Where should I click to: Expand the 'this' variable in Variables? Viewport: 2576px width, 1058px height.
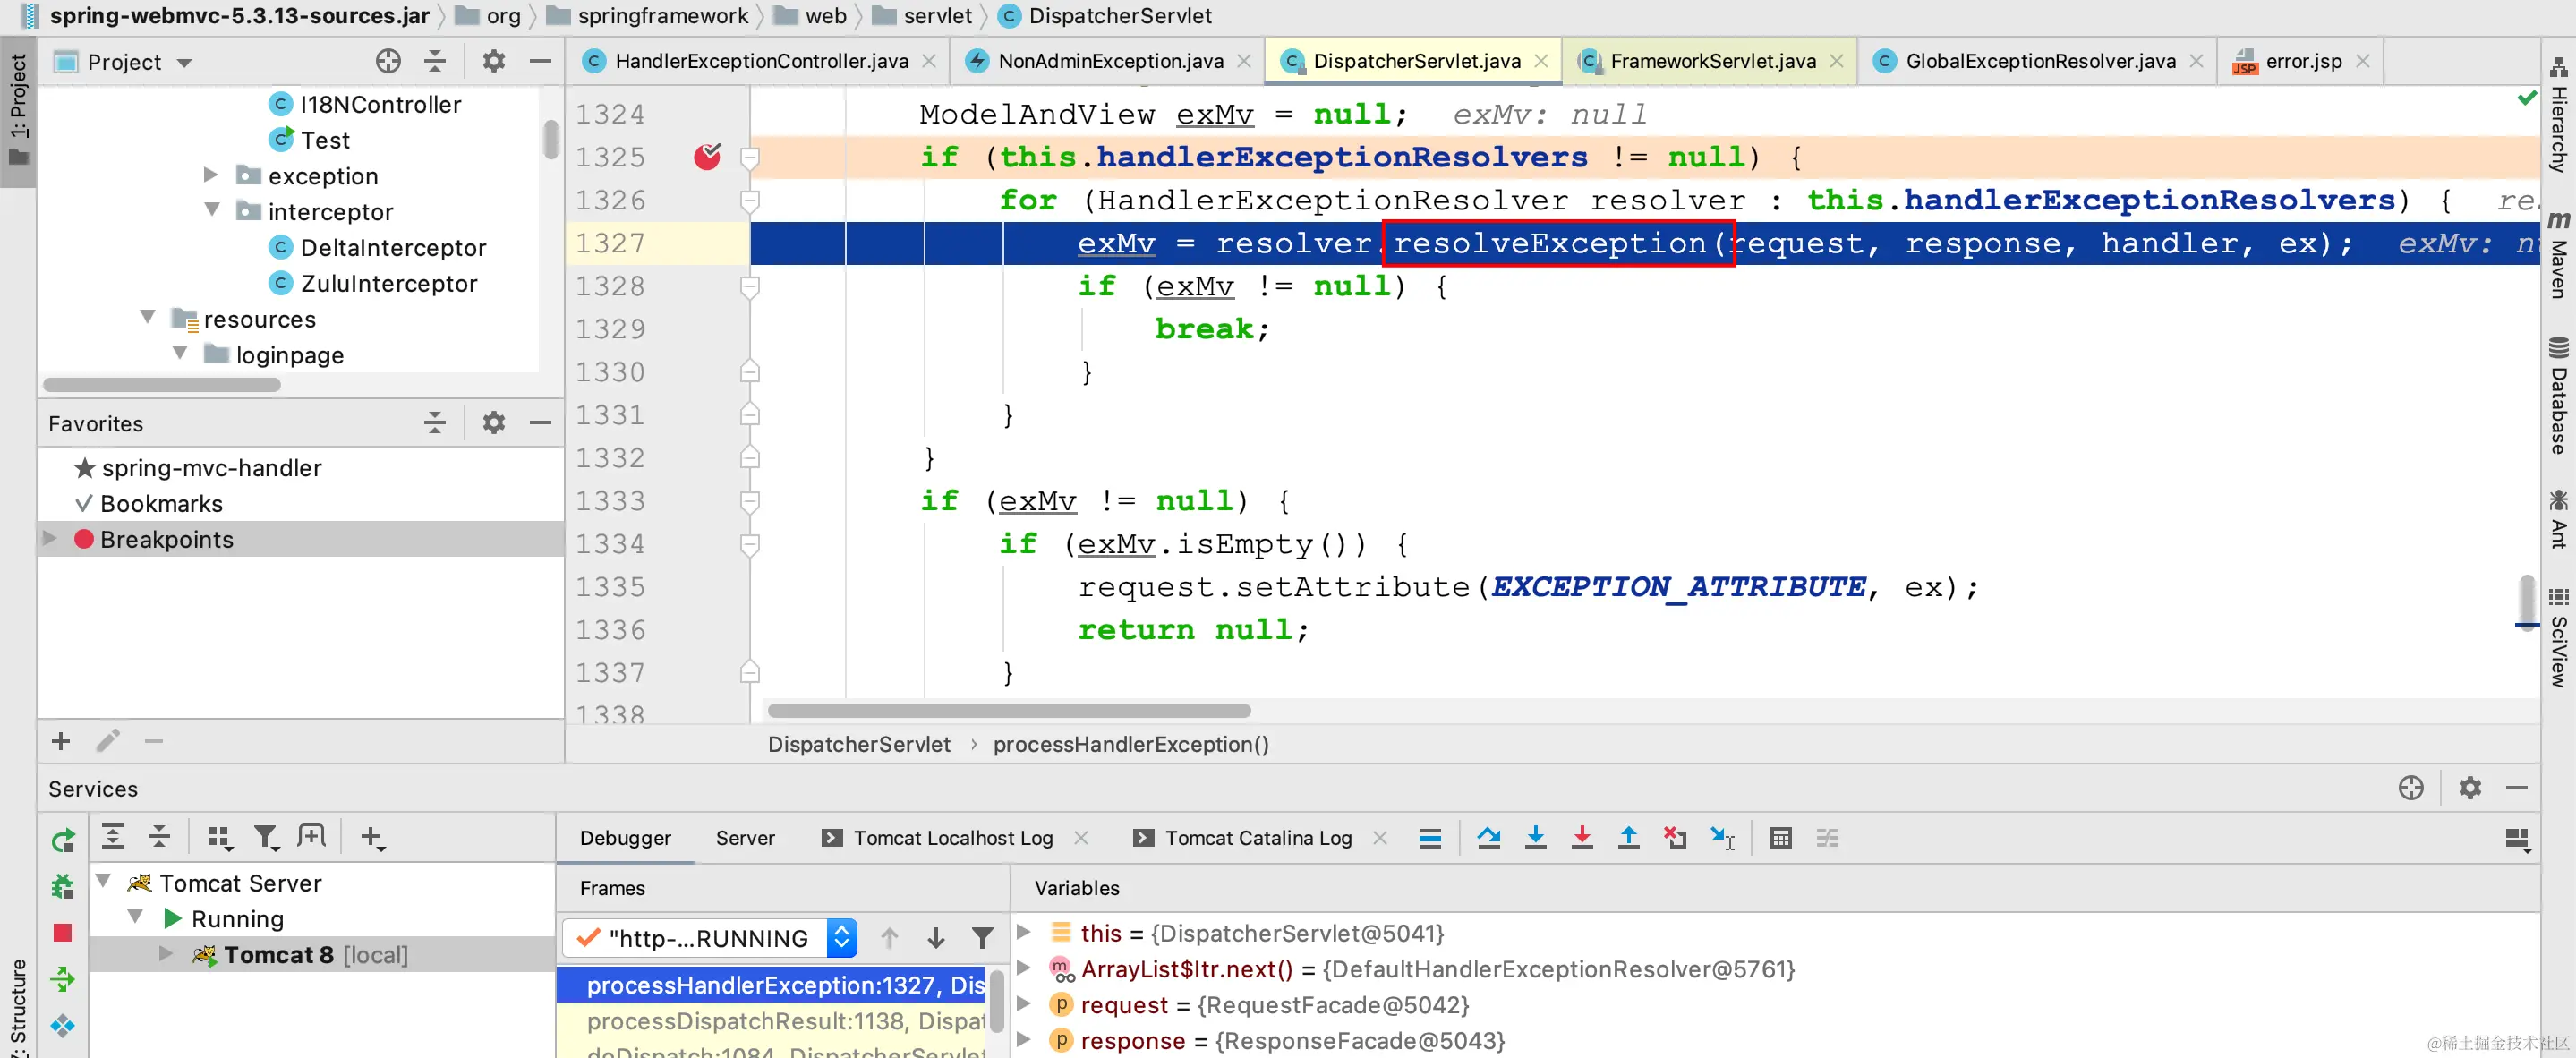coord(1023,932)
